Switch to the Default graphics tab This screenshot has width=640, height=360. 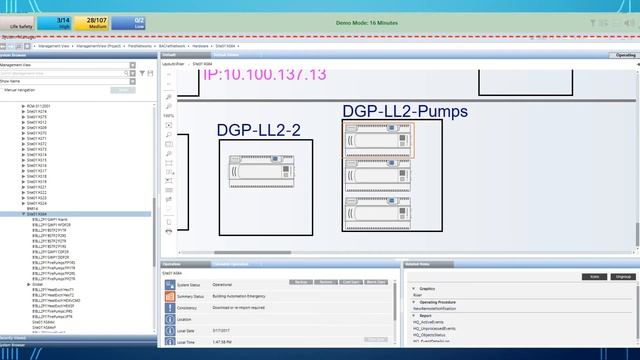coord(185,55)
